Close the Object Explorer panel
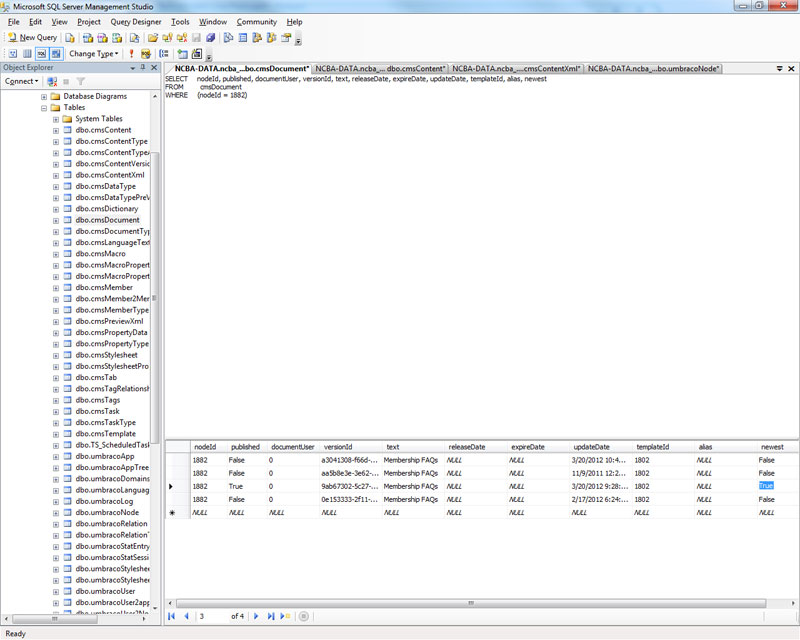The image size is (800, 640). click(x=154, y=67)
